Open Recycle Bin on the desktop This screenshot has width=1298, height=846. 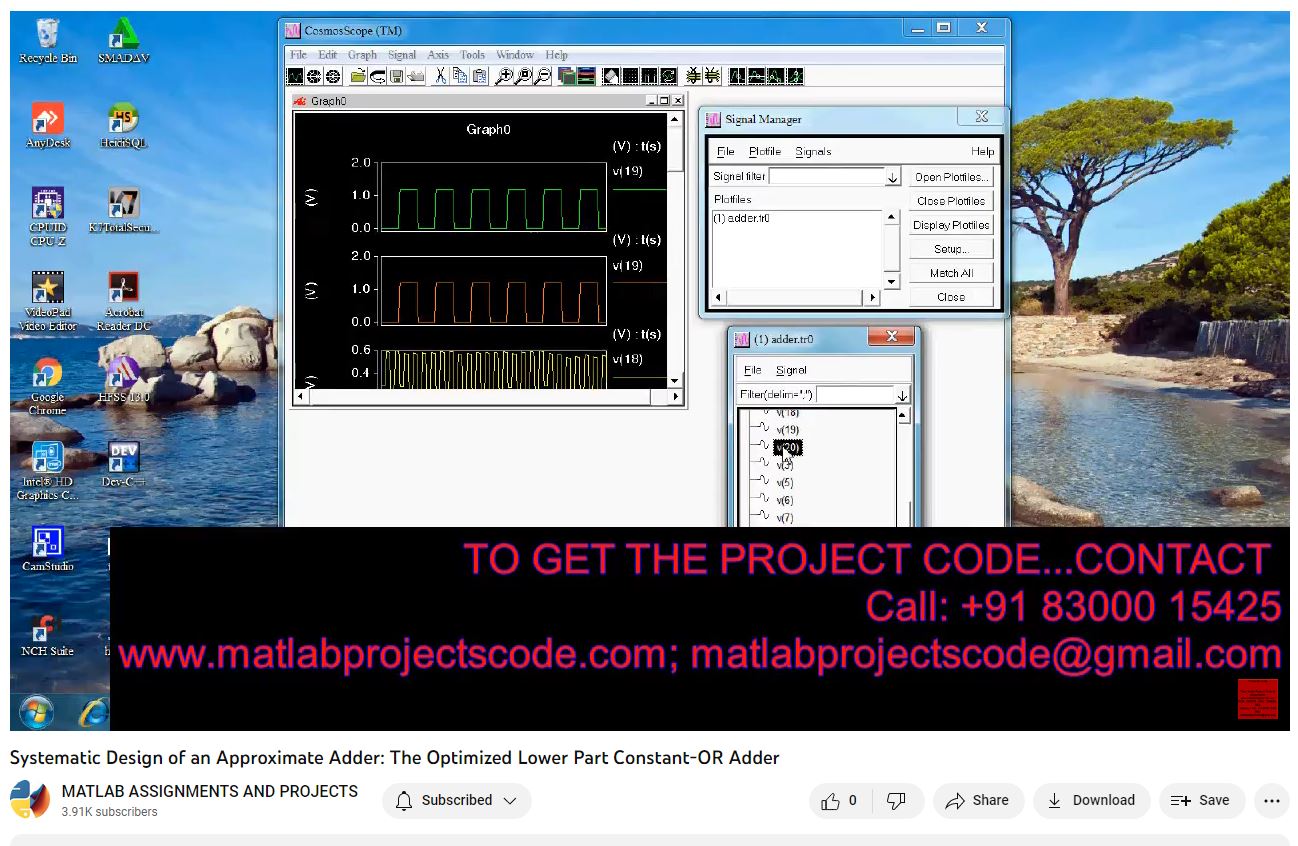tap(47, 41)
